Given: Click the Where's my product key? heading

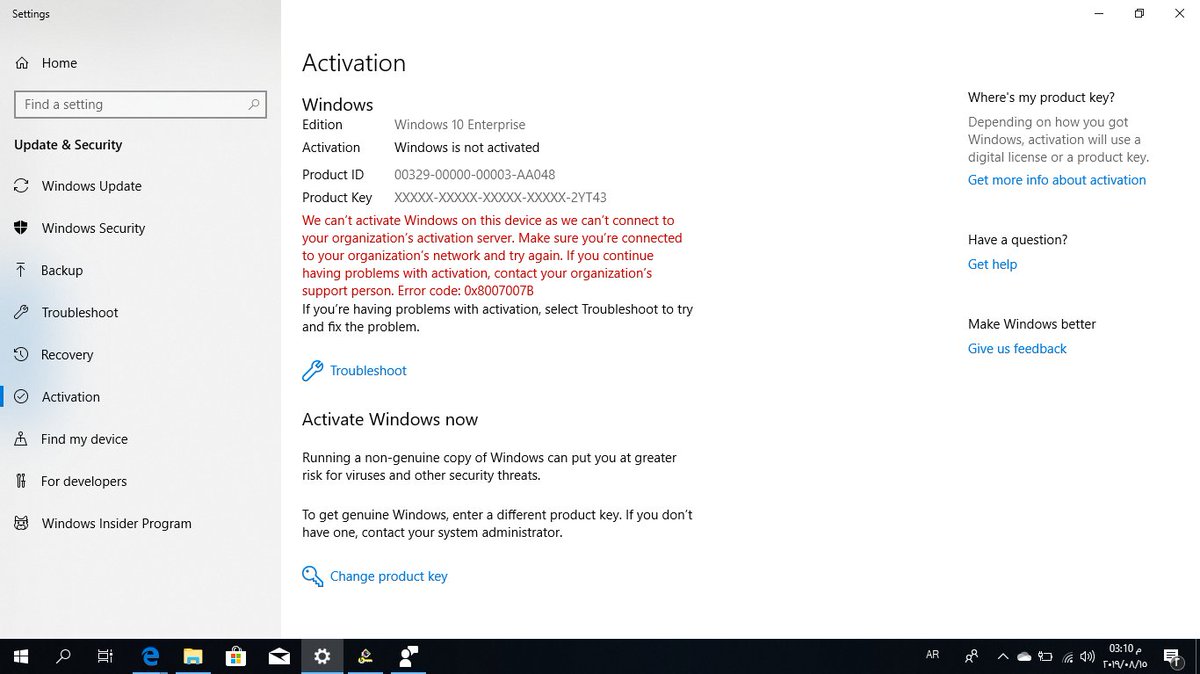Looking at the screenshot, I should [1041, 97].
